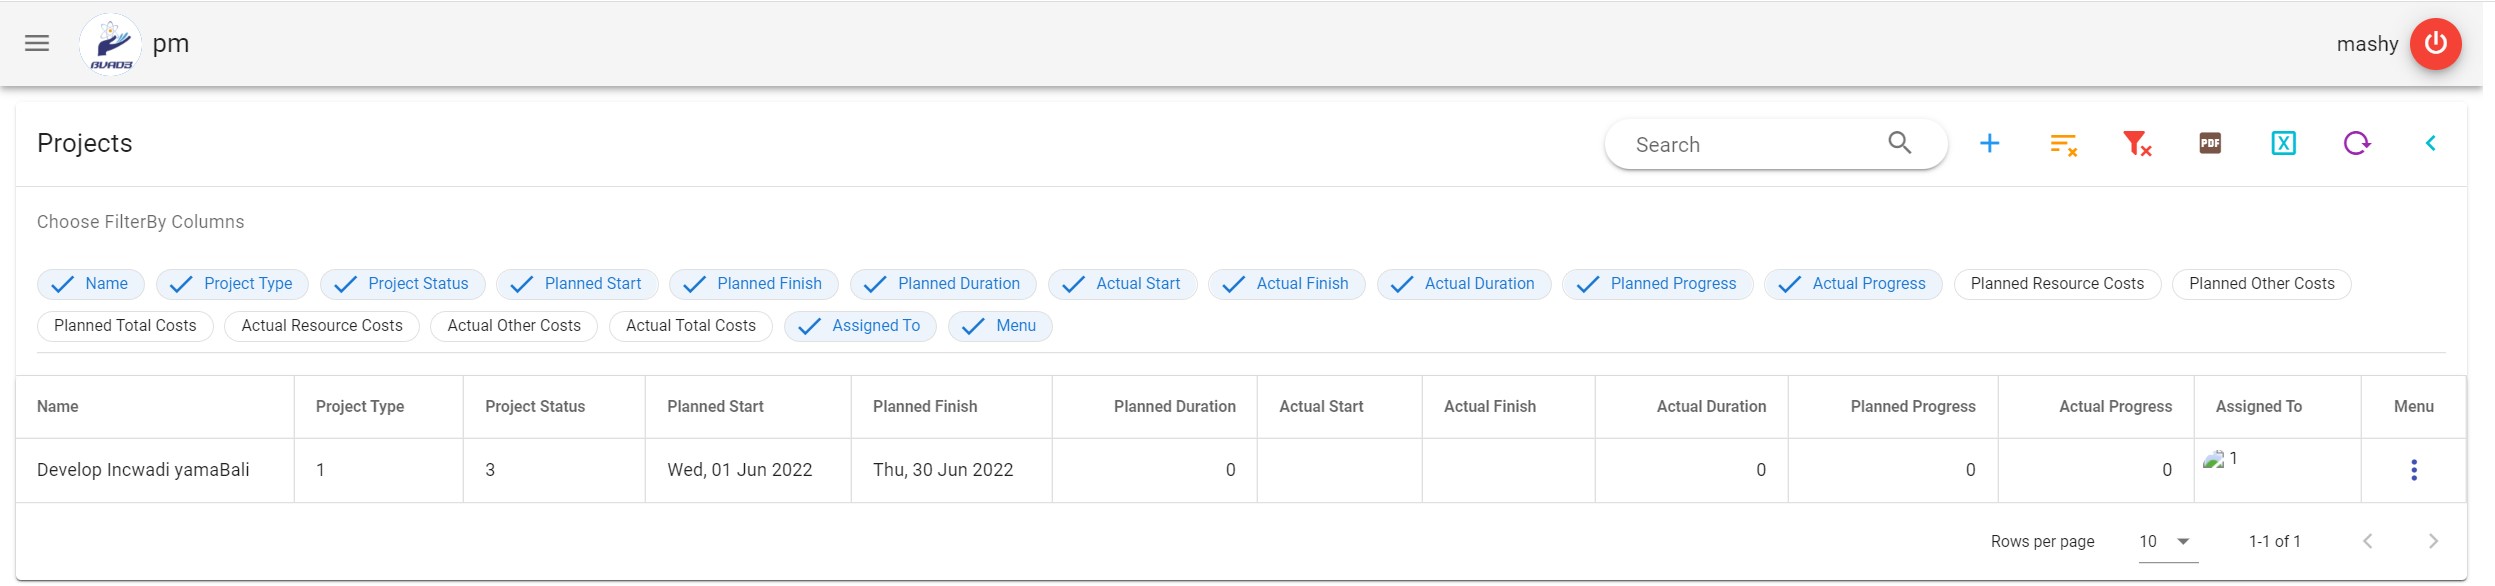Enable the Planned Resource Costs filter chip
This screenshot has width=2495, height=586.
pos(2056,284)
